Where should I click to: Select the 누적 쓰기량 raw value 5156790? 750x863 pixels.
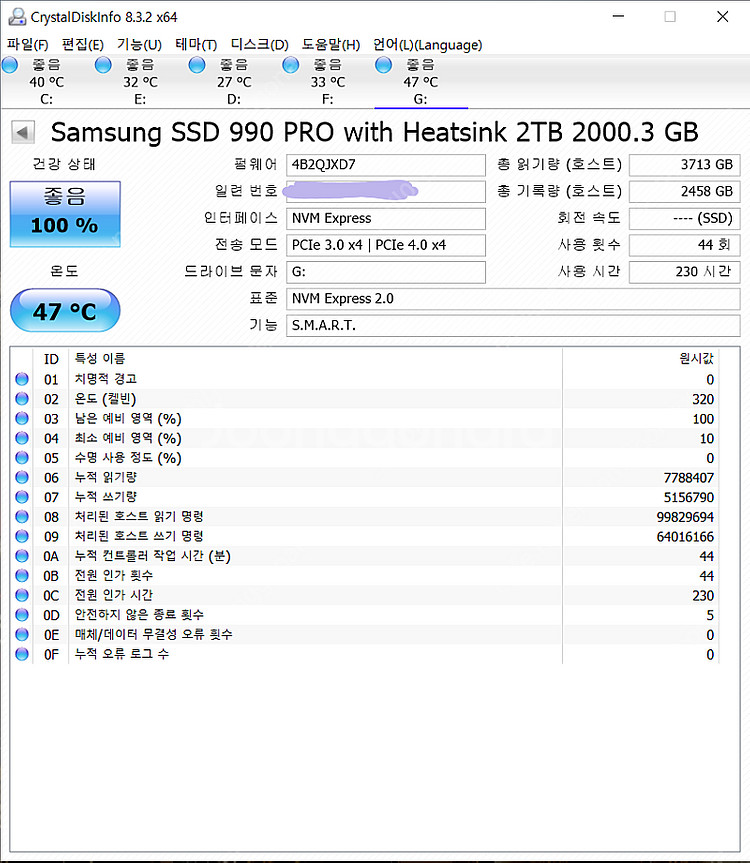[688, 498]
